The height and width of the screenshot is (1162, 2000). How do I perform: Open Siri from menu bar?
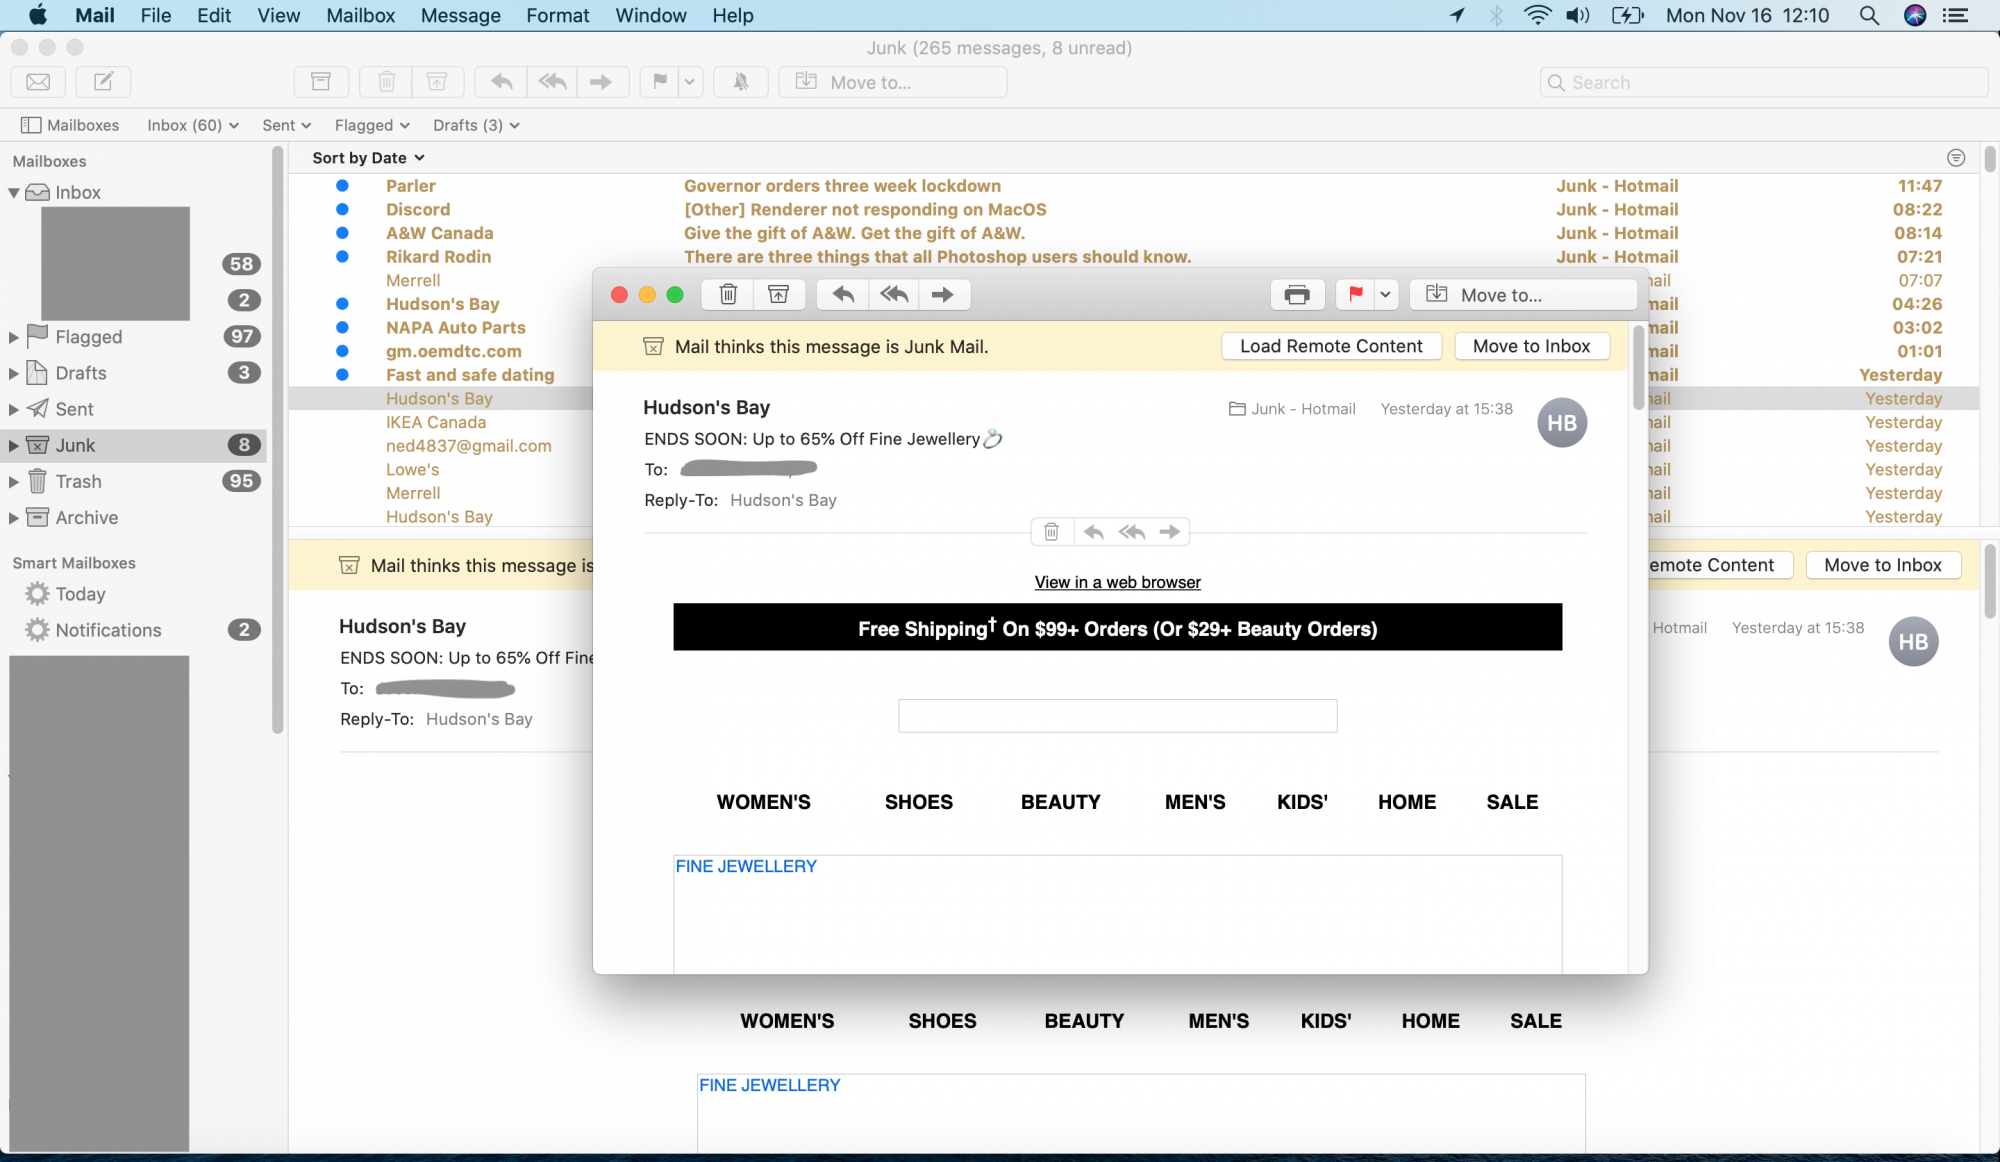coord(1914,15)
